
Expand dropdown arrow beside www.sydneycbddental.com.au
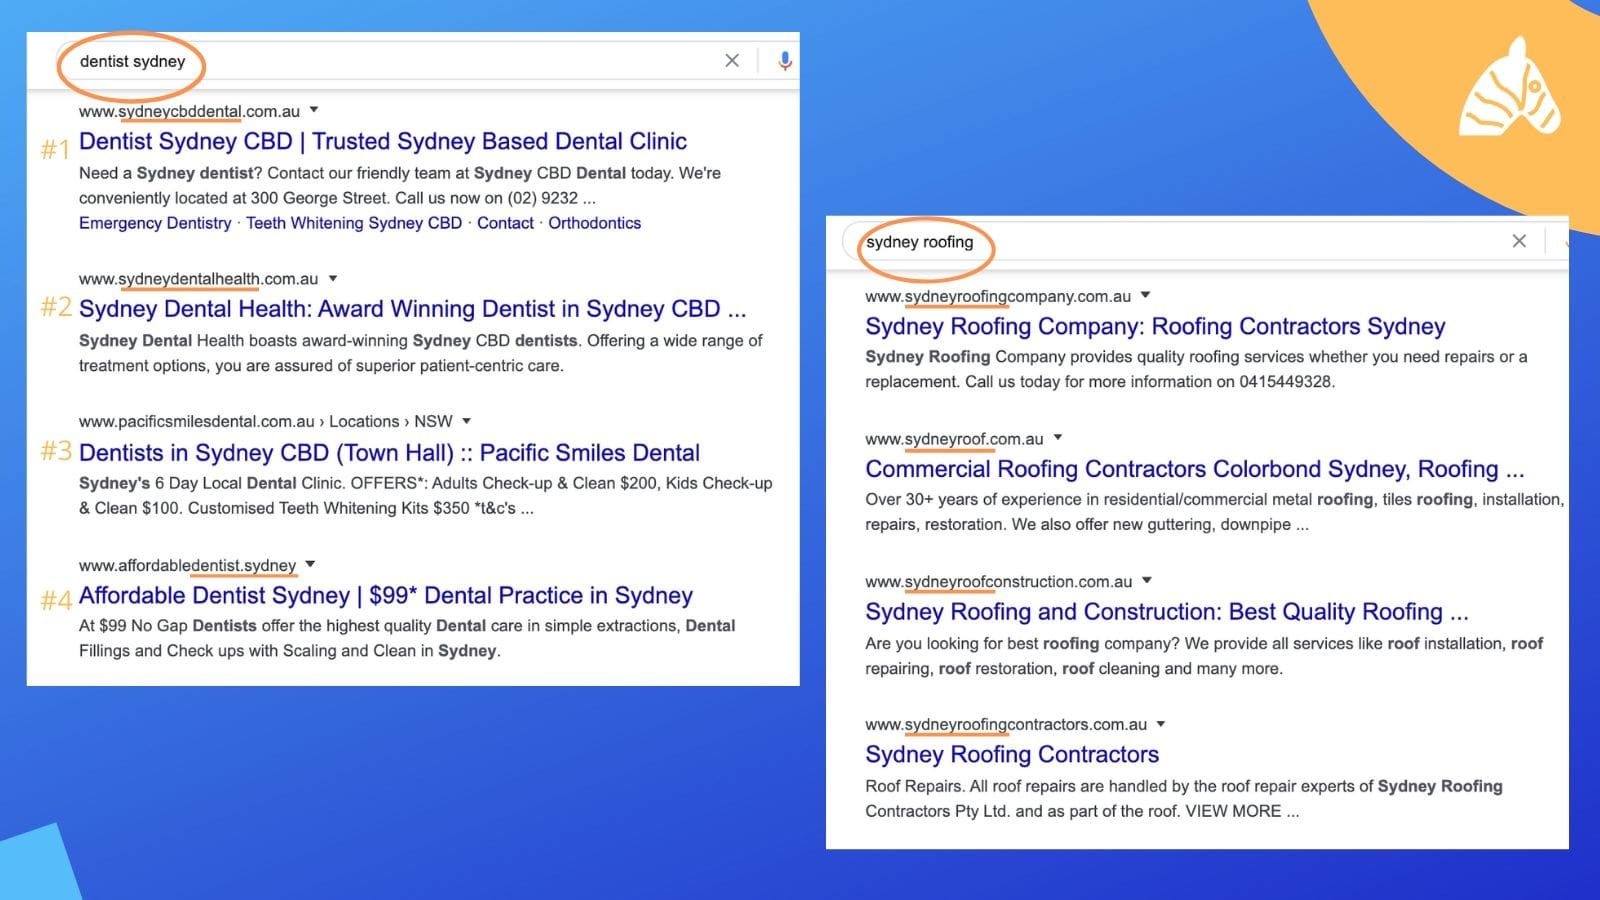click(x=314, y=110)
